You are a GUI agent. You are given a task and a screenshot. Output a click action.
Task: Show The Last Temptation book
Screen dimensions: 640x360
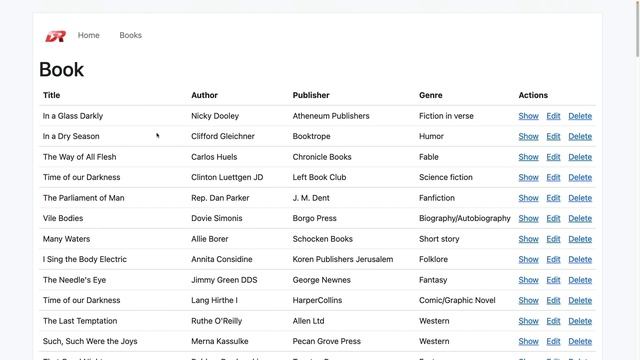pos(529,321)
